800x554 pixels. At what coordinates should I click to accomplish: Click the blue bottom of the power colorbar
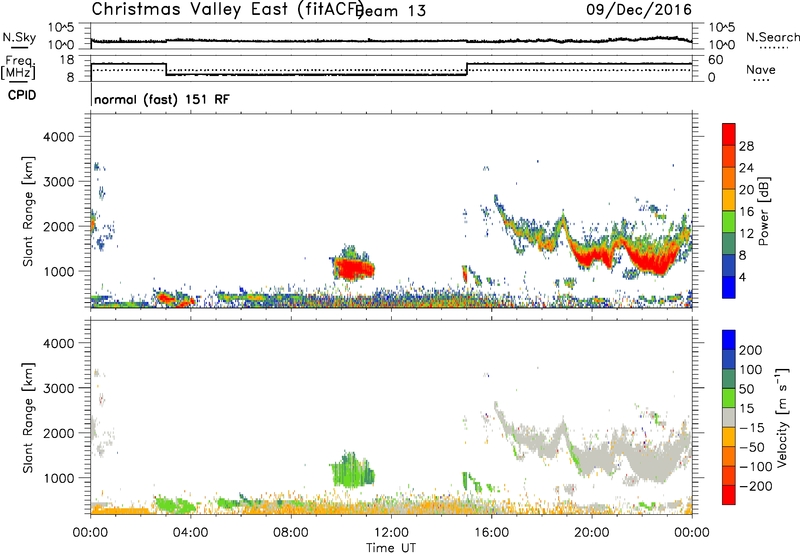pyautogui.click(x=729, y=287)
